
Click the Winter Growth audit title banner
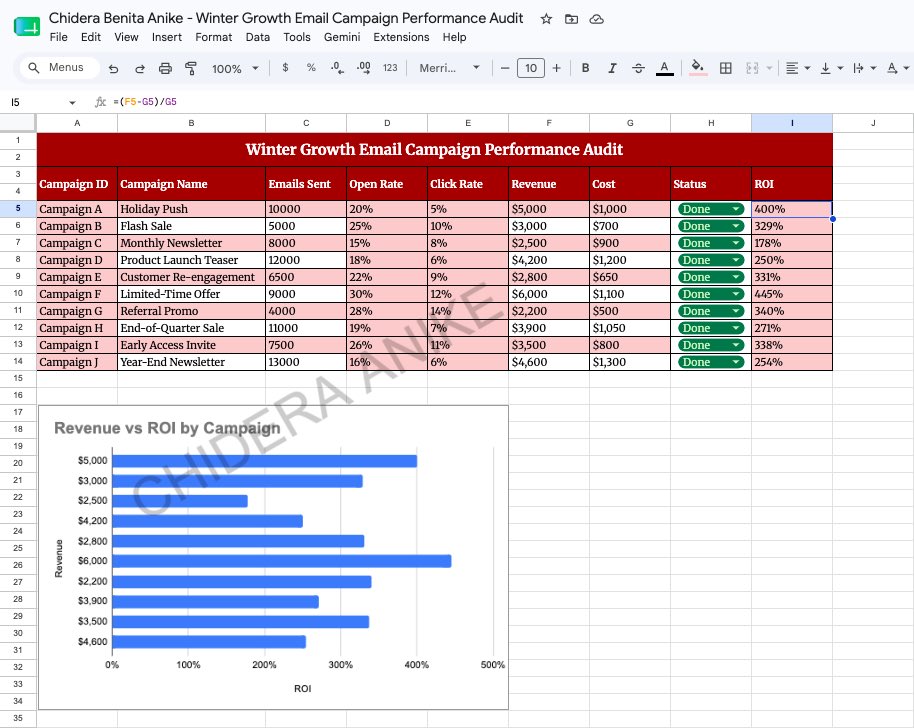click(434, 149)
